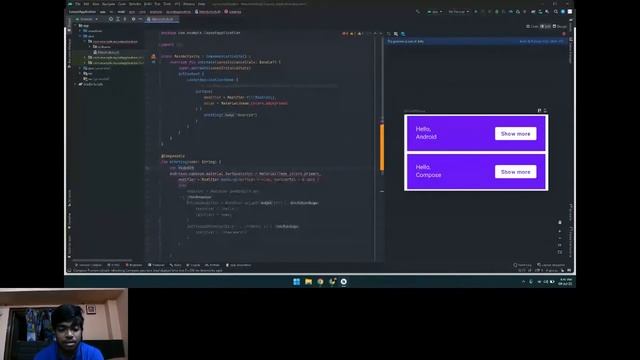Screen dimensions: 640x360
Task: Click the Run app play icon
Action: click(x=476, y=11)
